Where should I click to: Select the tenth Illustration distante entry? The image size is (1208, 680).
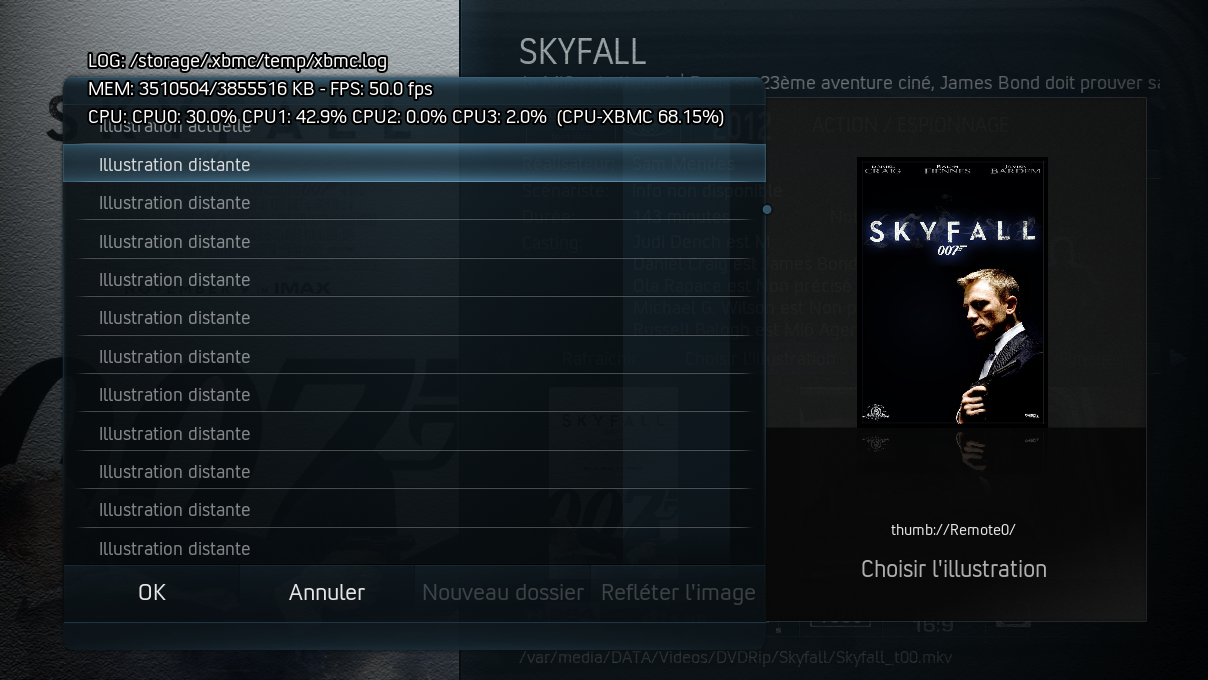(x=406, y=510)
